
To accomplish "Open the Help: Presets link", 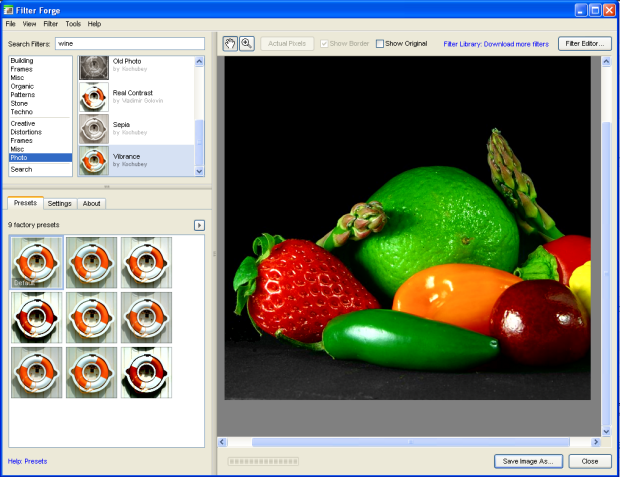I will coord(27,461).
